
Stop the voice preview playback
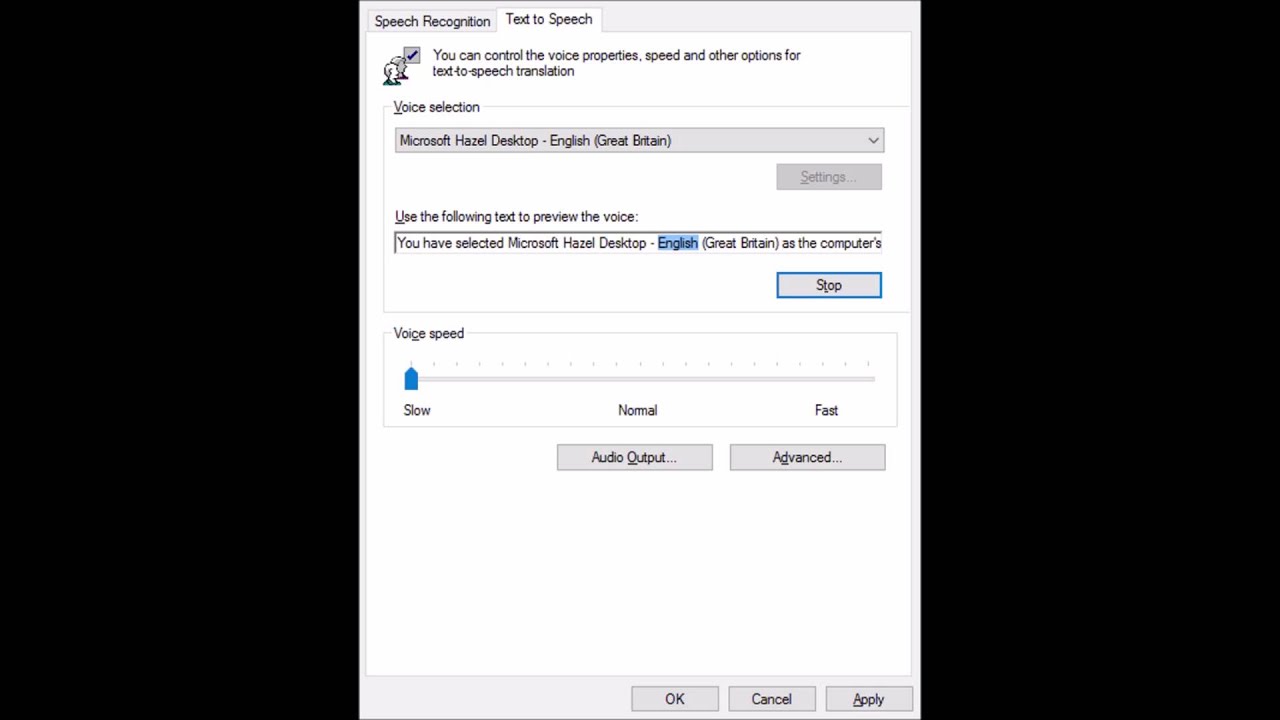tap(829, 285)
